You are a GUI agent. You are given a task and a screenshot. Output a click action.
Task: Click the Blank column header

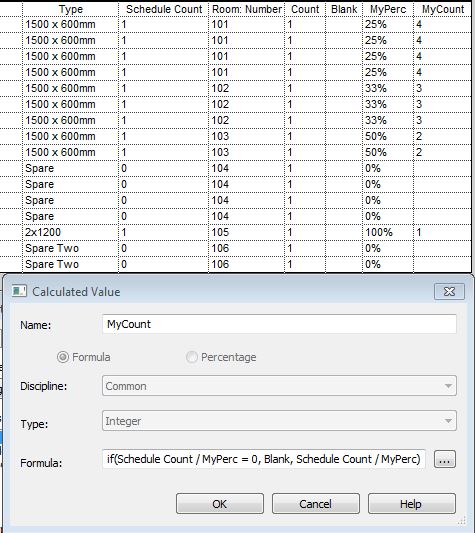[x=344, y=9]
